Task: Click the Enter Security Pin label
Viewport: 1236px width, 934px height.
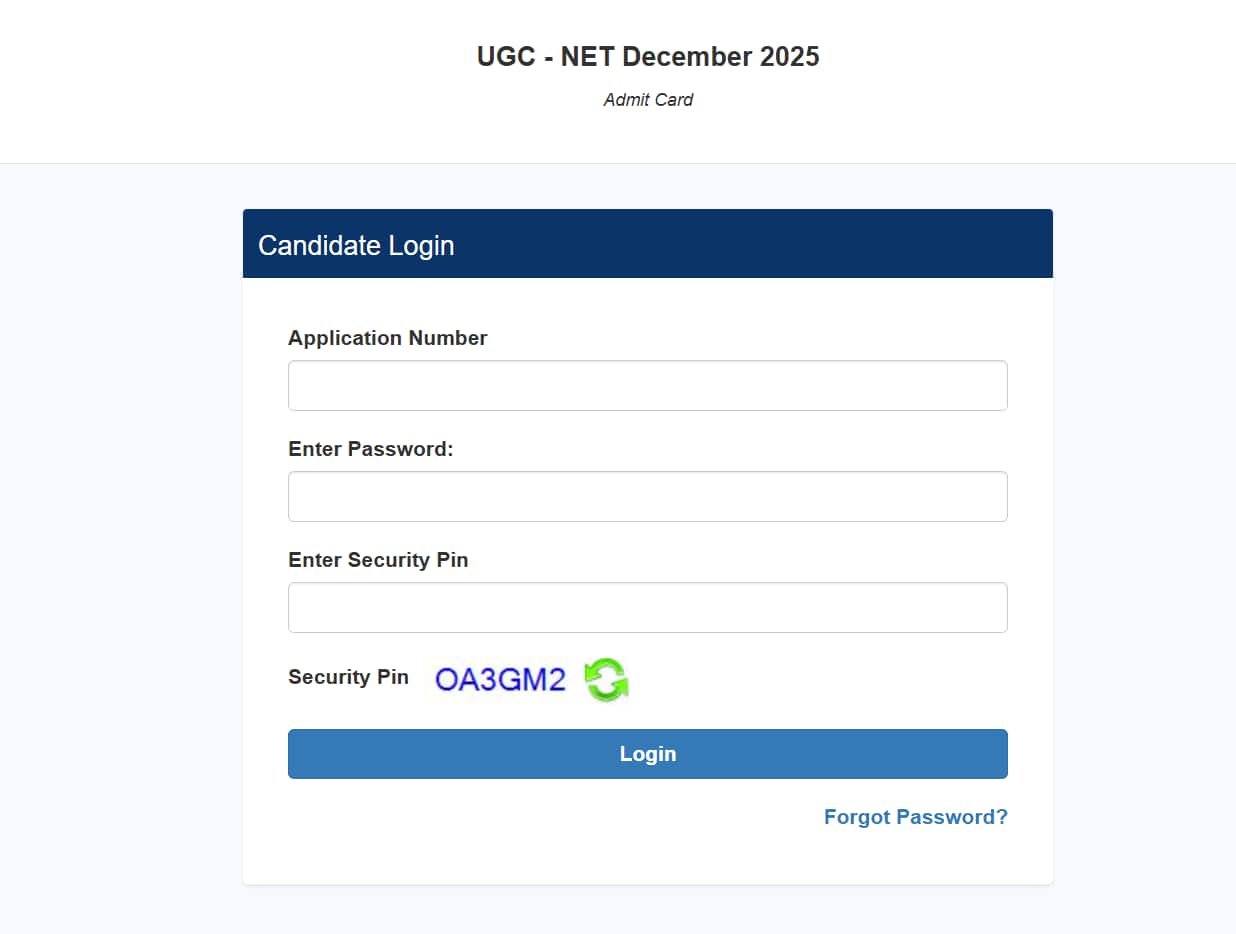Action: [x=378, y=560]
